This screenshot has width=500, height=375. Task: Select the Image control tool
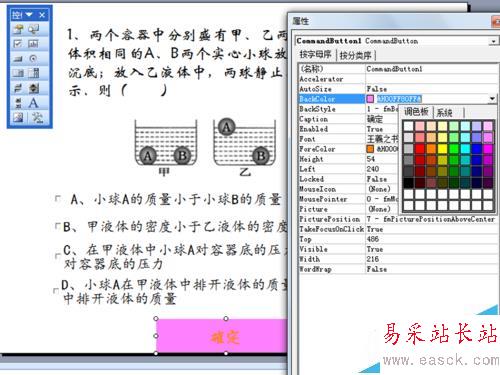point(18,117)
